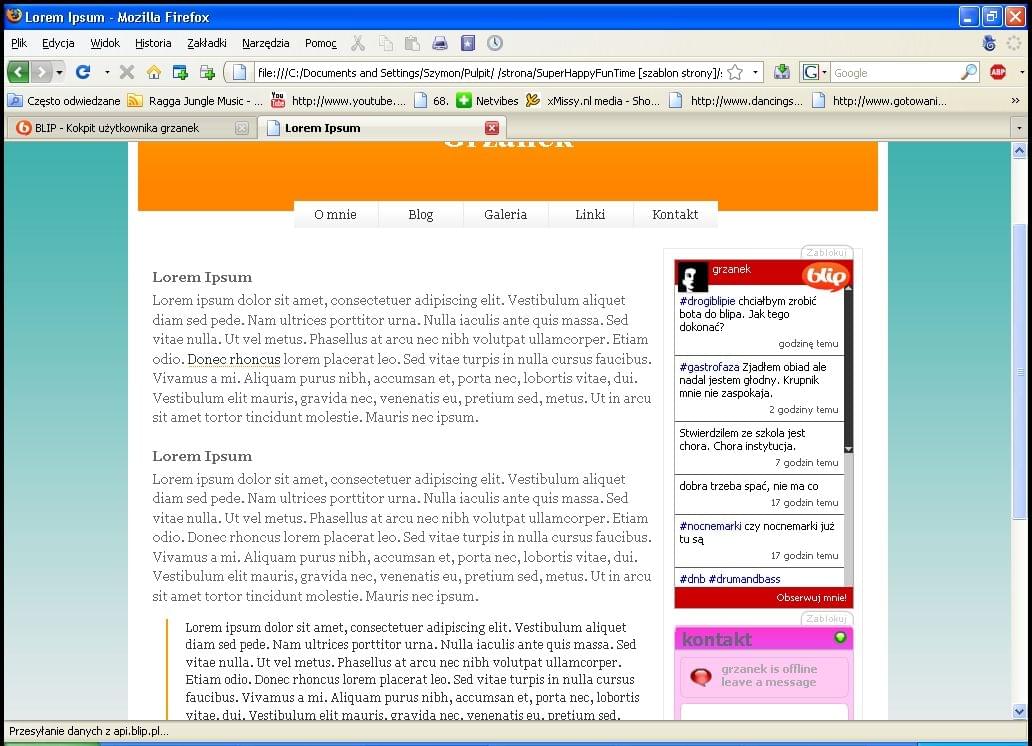
Task: Click the grzanek avatar in the Blip widget
Action: 692,277
